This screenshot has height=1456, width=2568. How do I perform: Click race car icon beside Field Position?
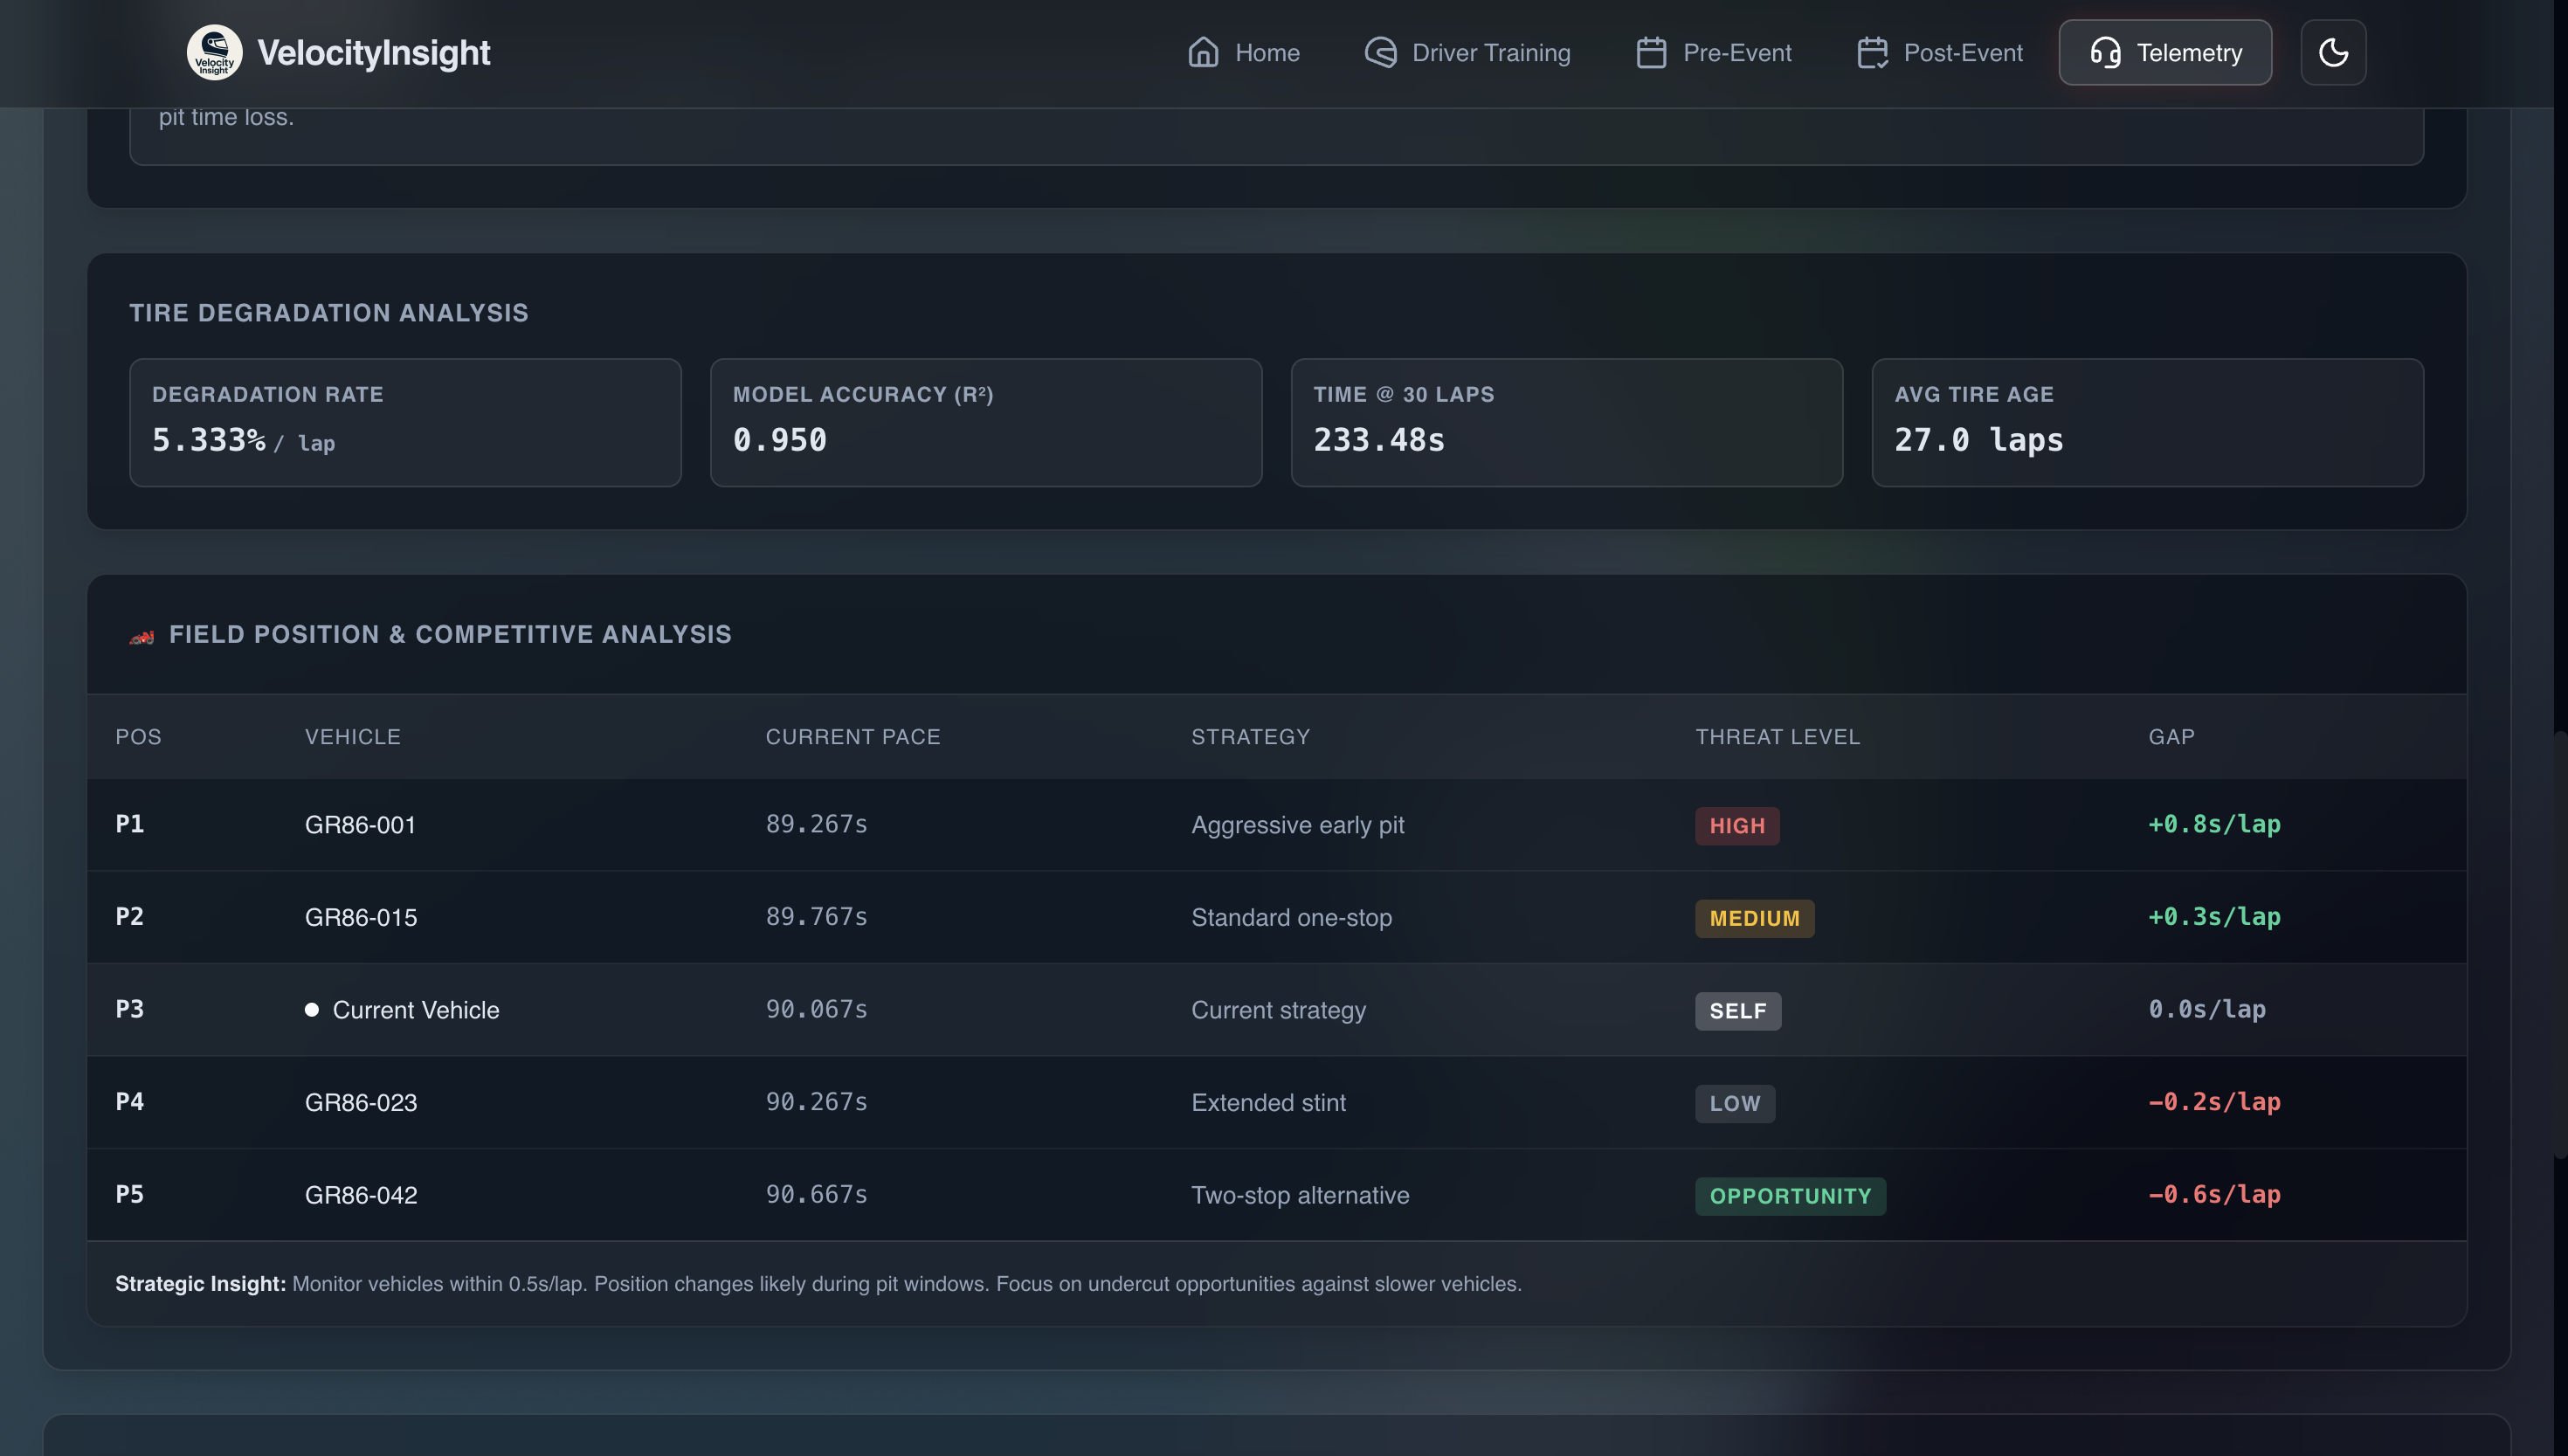coord(142,636)
